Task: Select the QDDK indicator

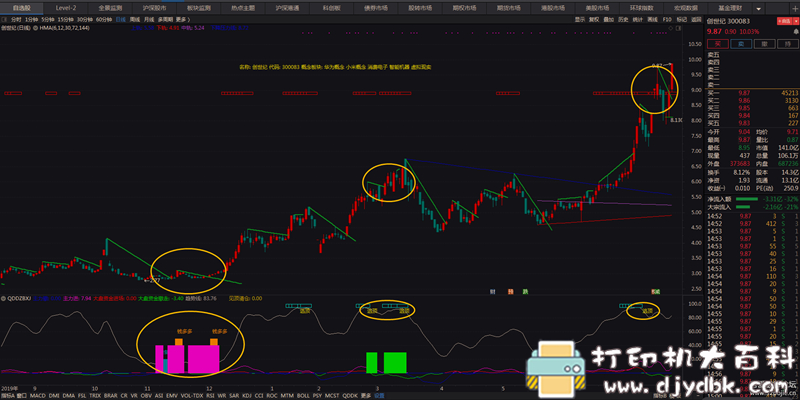Action: click(350, 395)
